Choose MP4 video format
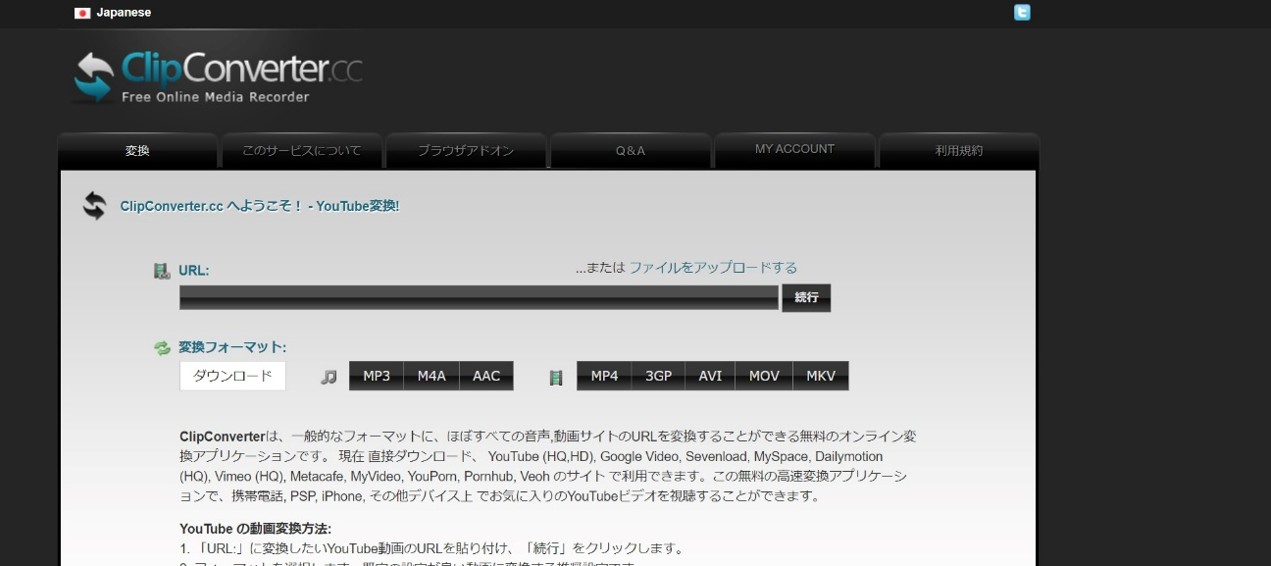 (x=605, y=376)
